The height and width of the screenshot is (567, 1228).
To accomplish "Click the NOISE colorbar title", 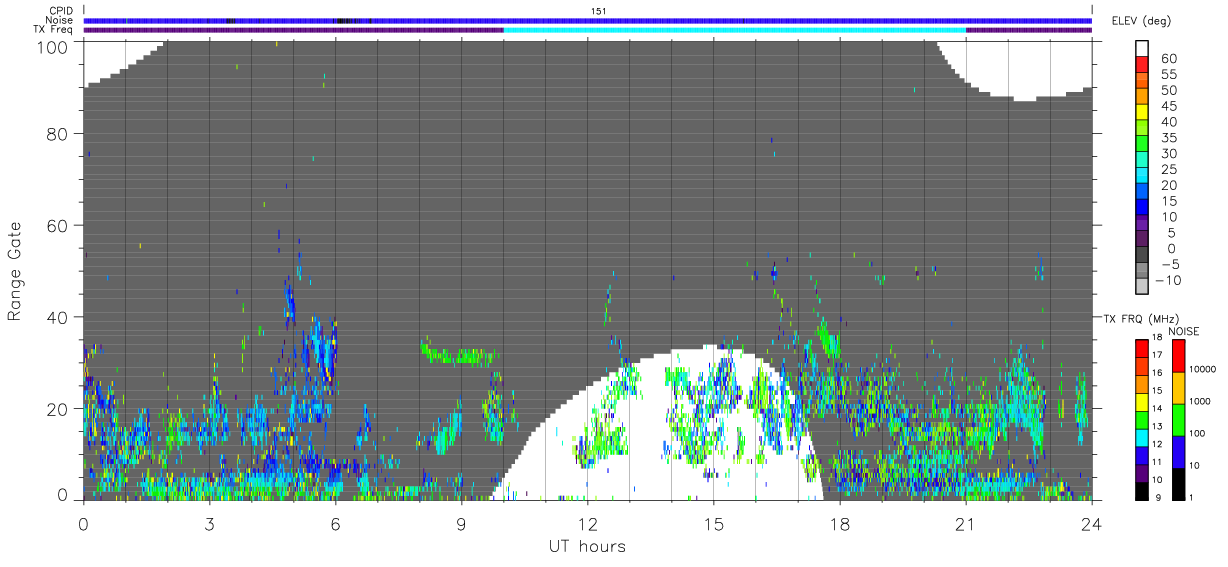I will click(1184, 331).
